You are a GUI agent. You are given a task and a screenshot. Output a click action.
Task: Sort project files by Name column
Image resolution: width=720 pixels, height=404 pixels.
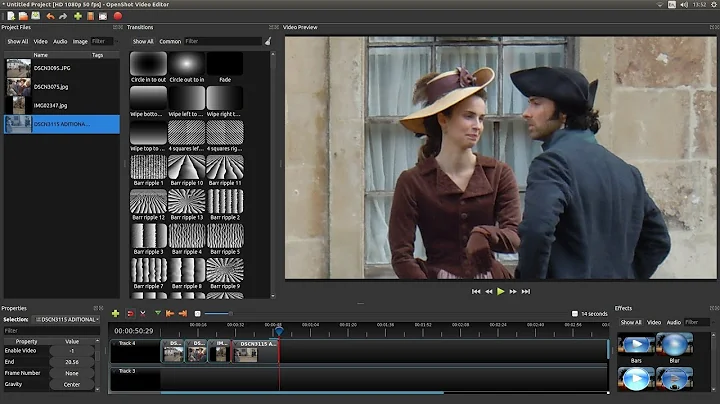(x=40, y=55)
